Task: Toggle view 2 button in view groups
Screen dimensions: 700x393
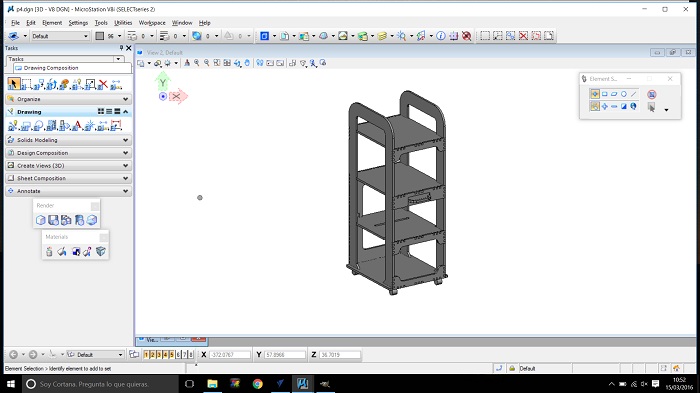Action: pos(152,355)
